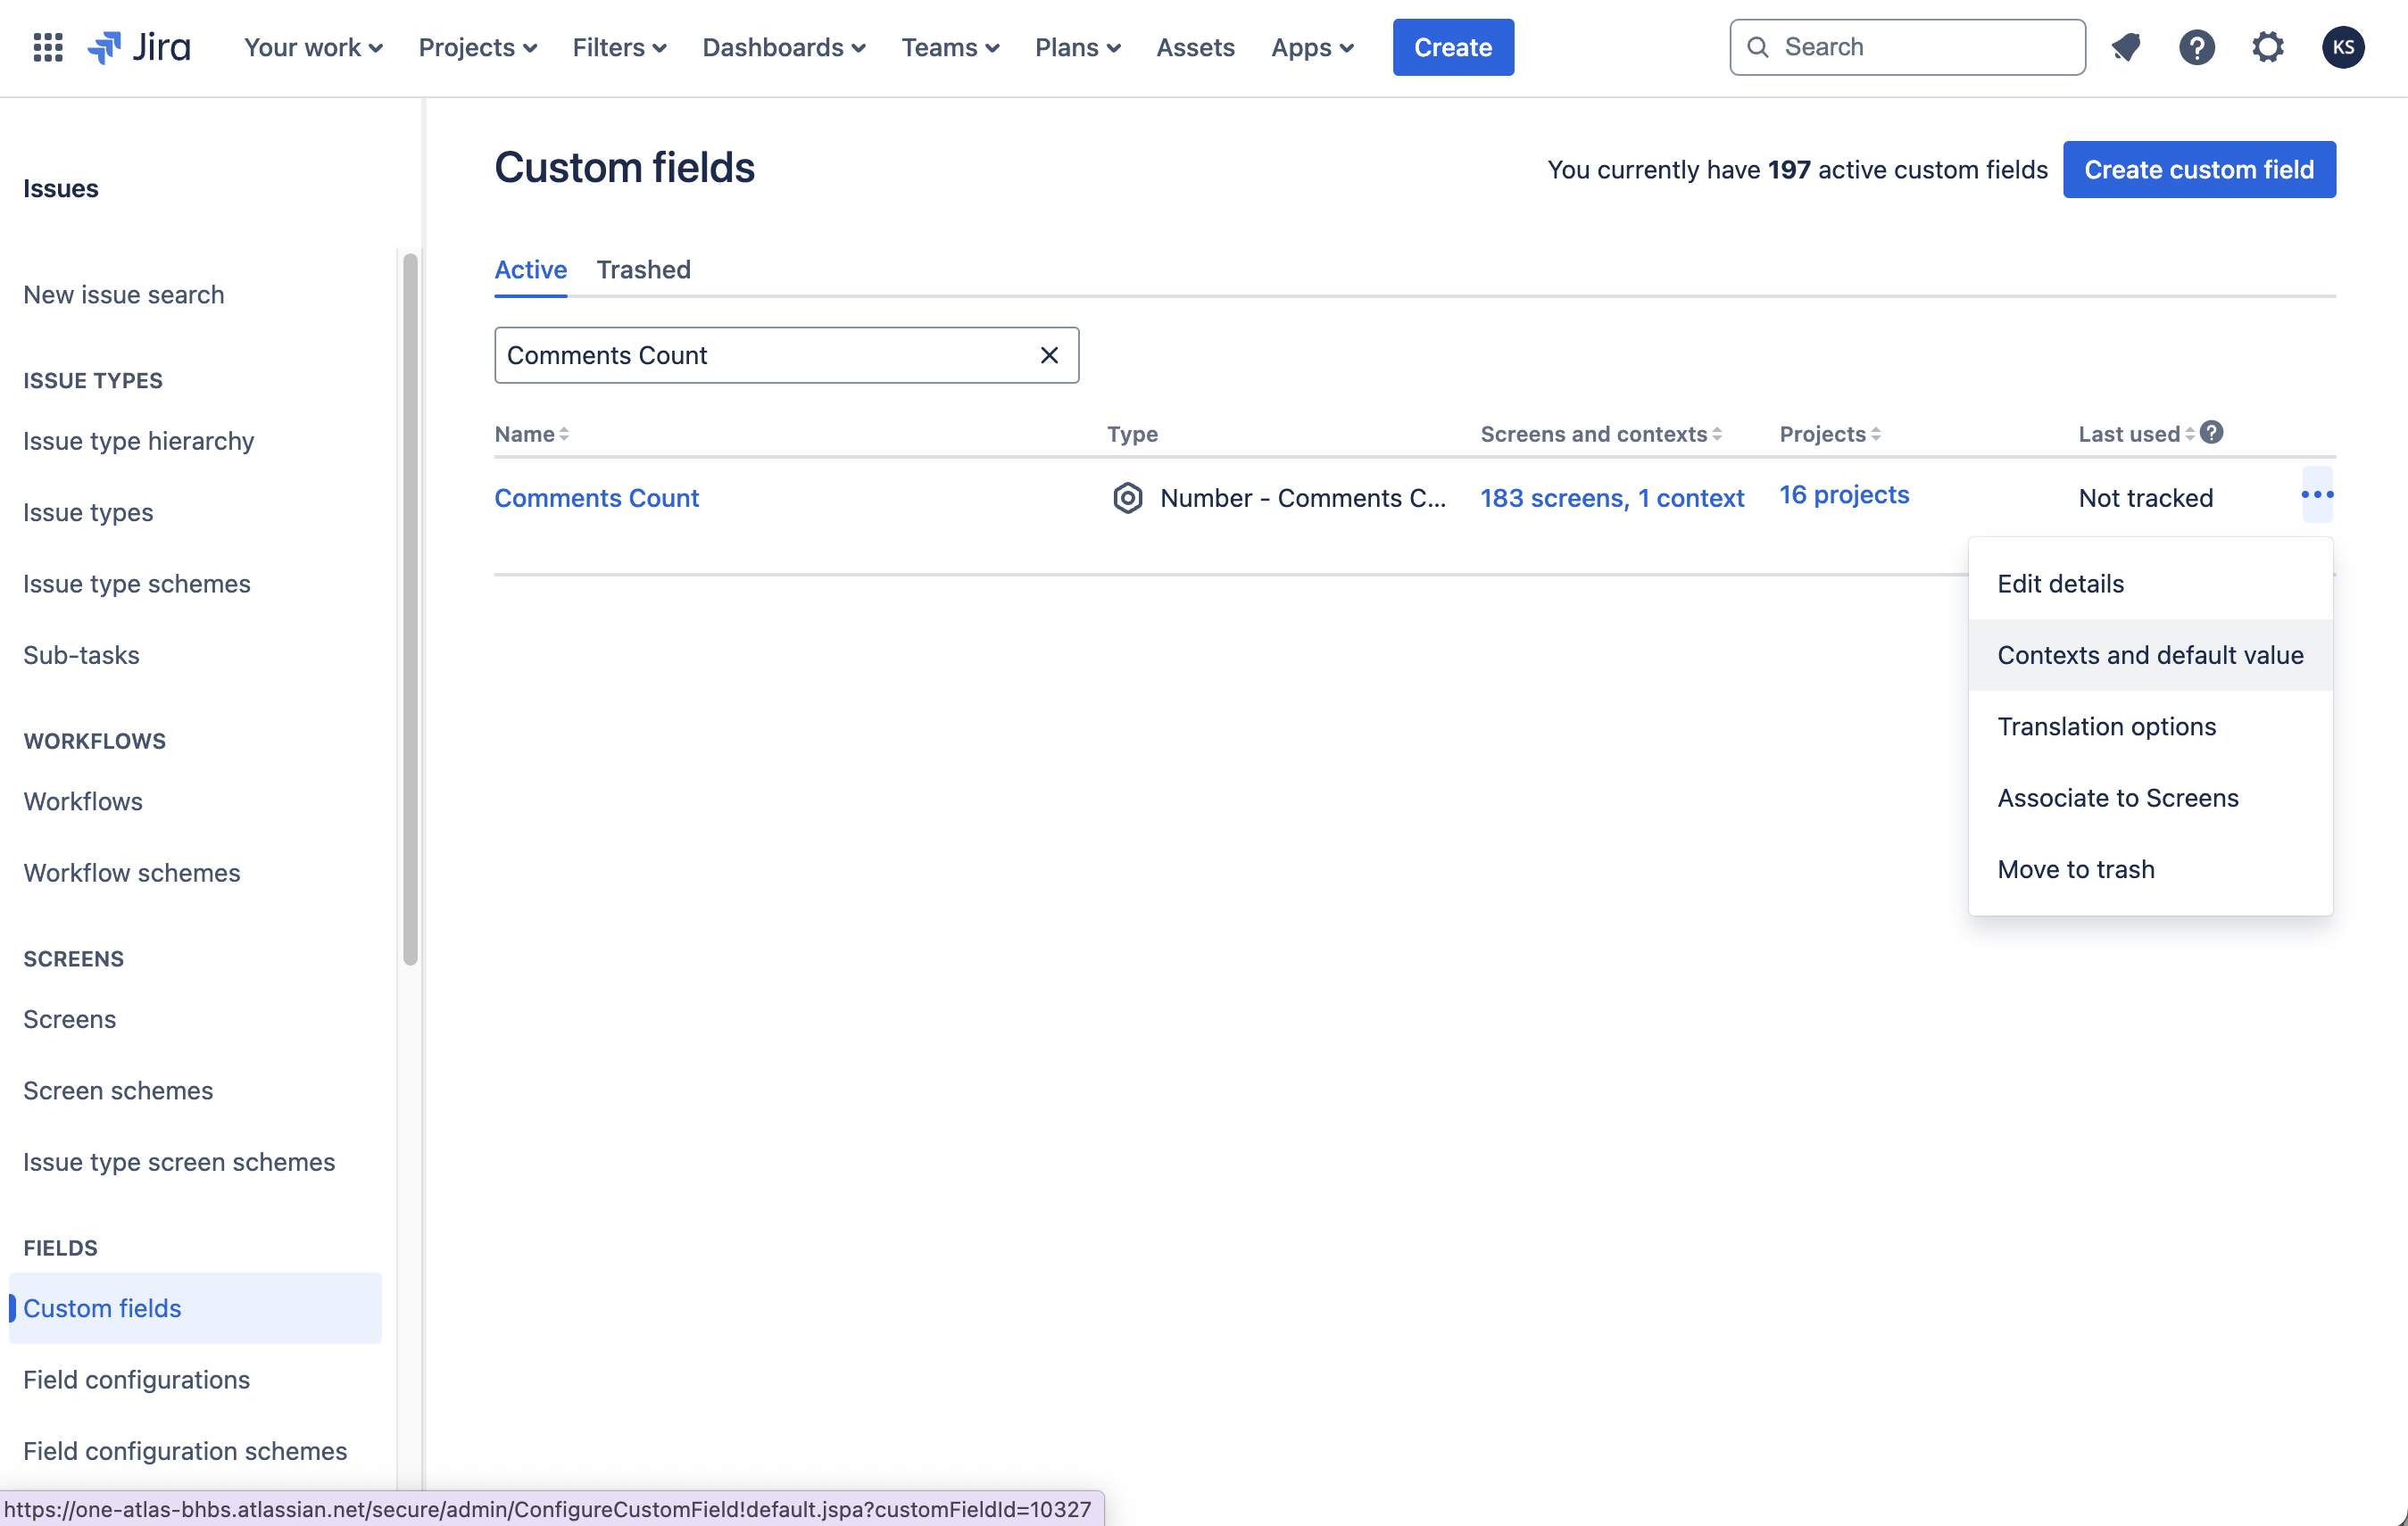Click the three-dot actions menu icon
Viewport: 2408px width, 1526px height.
point(2316,495)
